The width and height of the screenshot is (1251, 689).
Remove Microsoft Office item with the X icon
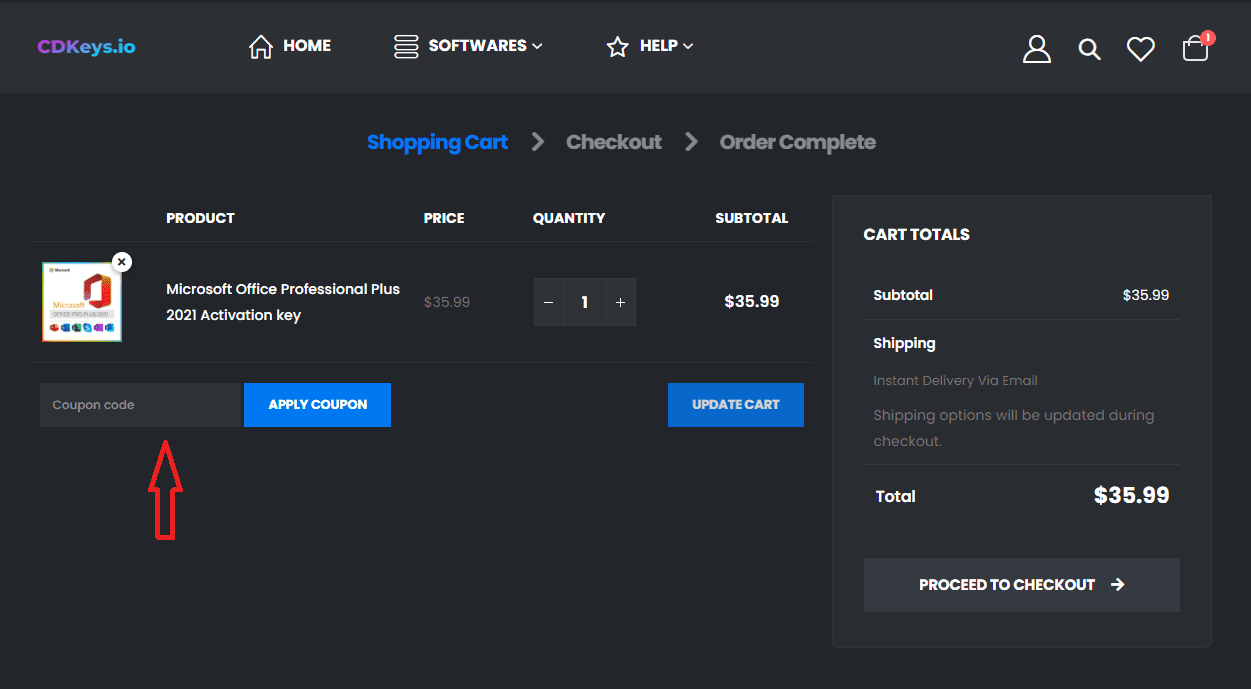(x=122, y=262)
